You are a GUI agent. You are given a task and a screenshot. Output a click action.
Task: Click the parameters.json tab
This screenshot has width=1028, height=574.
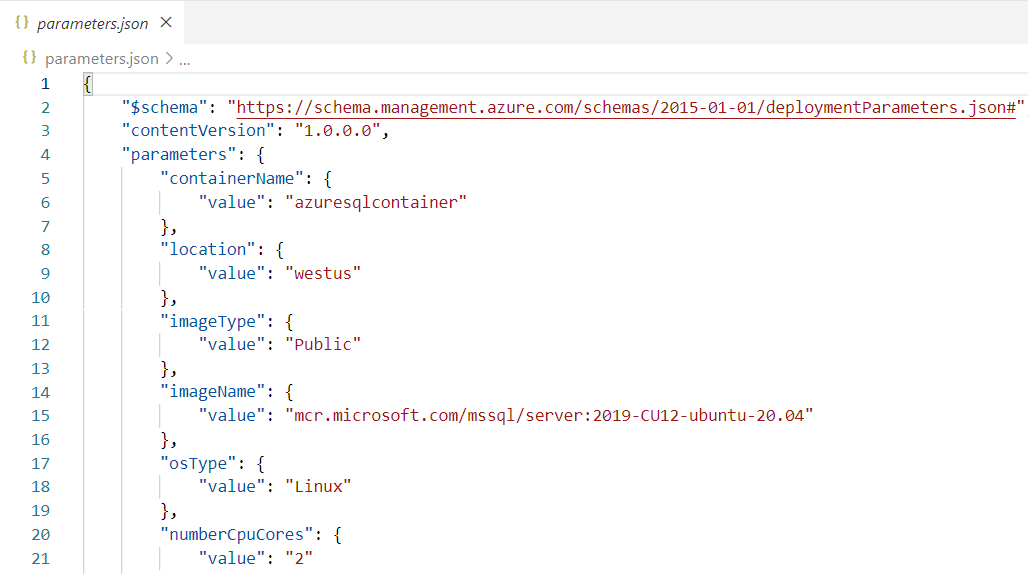coord(92,23)
